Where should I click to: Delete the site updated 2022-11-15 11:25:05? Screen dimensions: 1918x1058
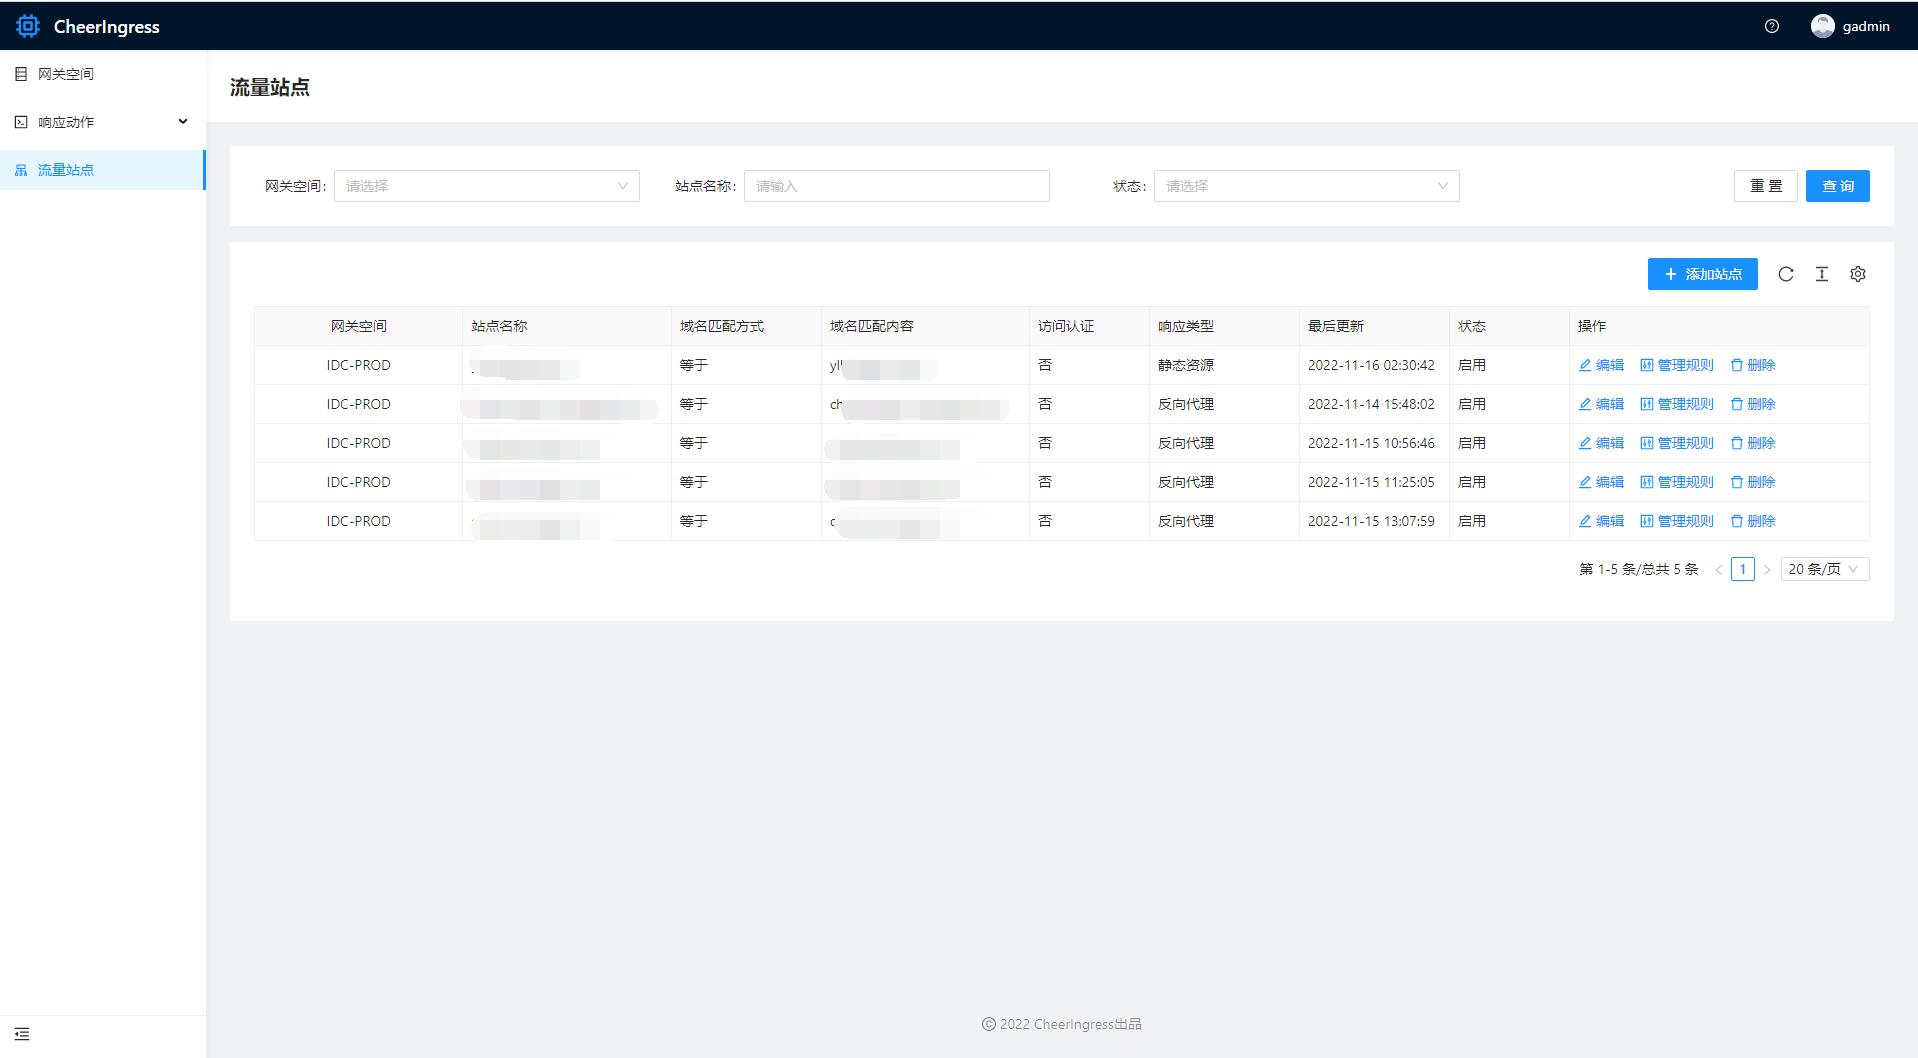tap(1753, 482)
